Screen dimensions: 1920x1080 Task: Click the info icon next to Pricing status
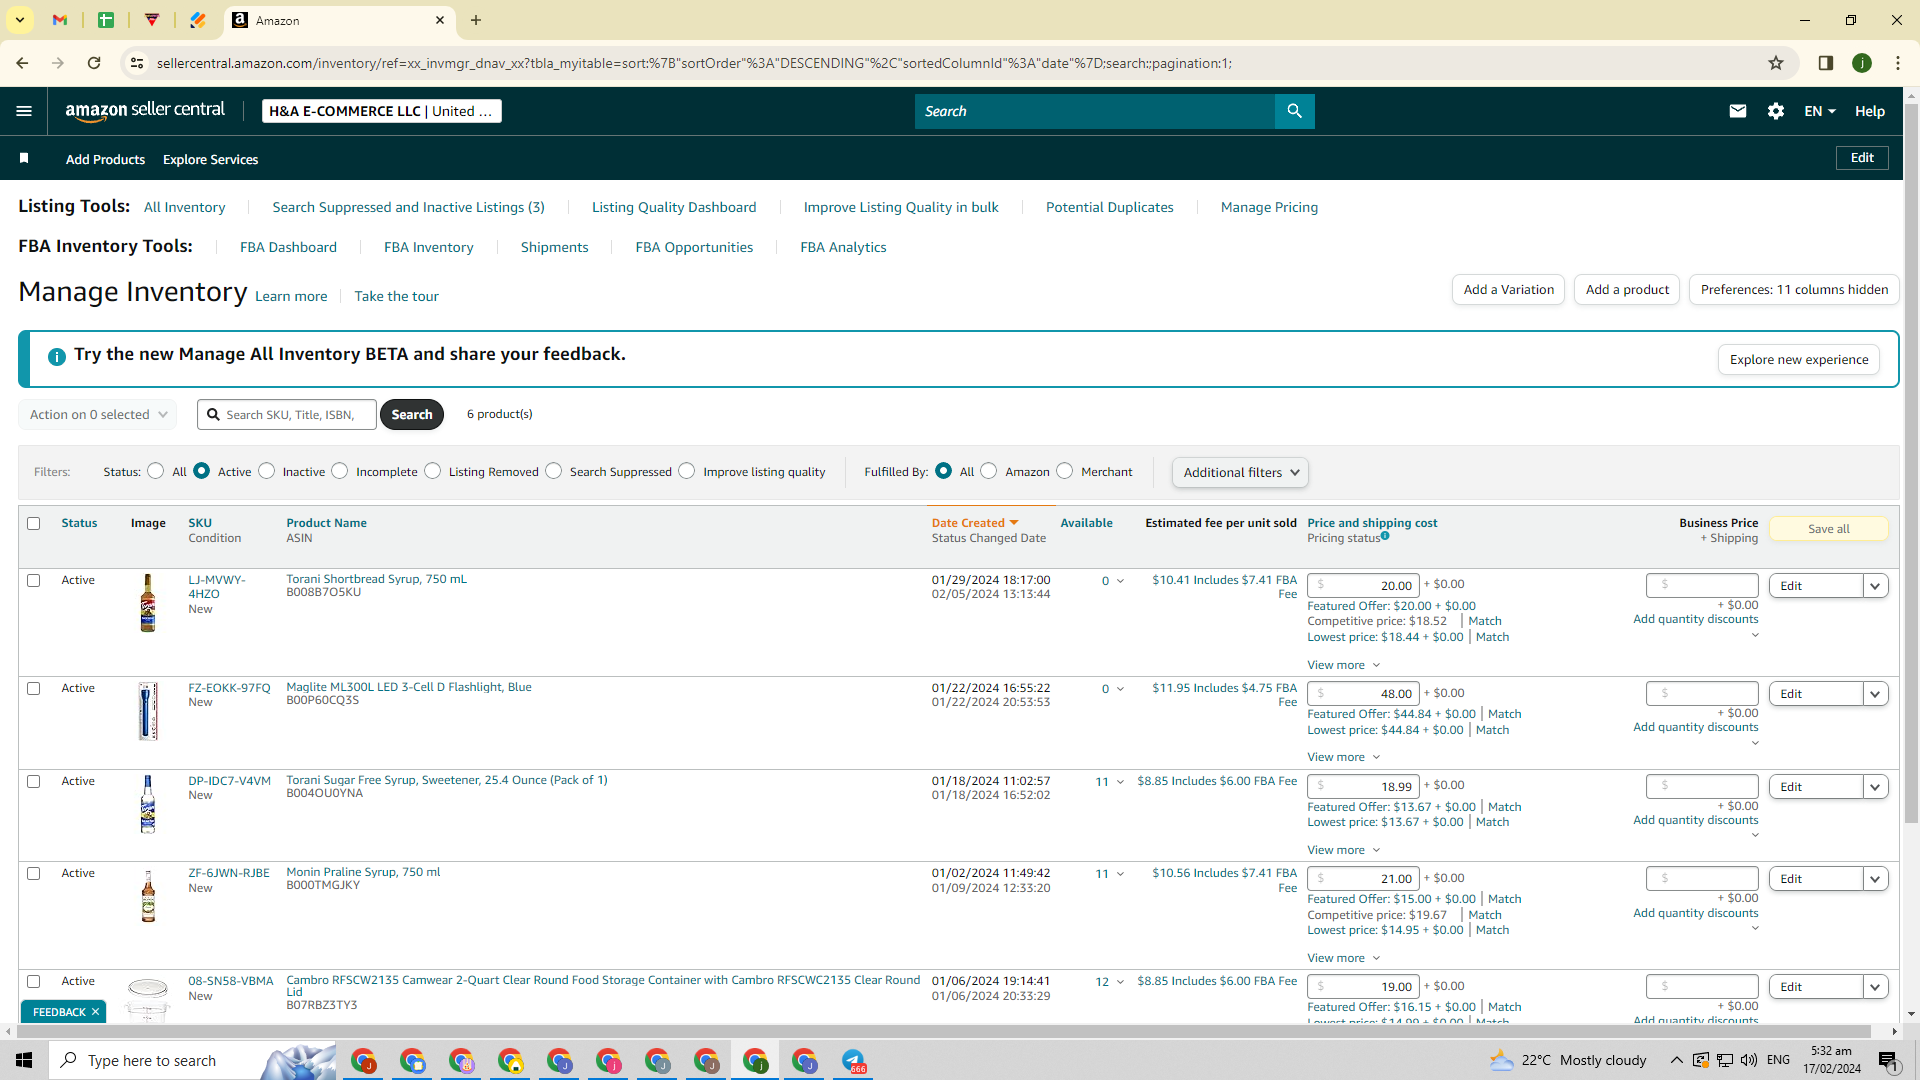(x=1385, y=536)
